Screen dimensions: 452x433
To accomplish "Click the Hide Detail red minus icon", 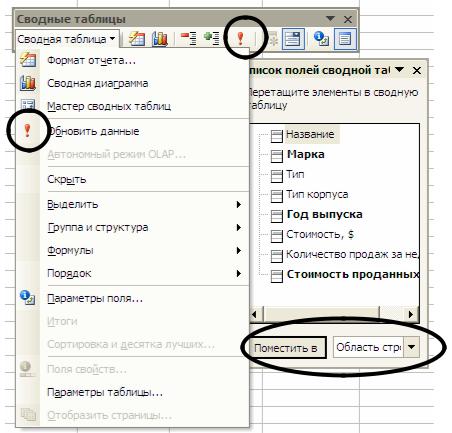I will 188,39.
